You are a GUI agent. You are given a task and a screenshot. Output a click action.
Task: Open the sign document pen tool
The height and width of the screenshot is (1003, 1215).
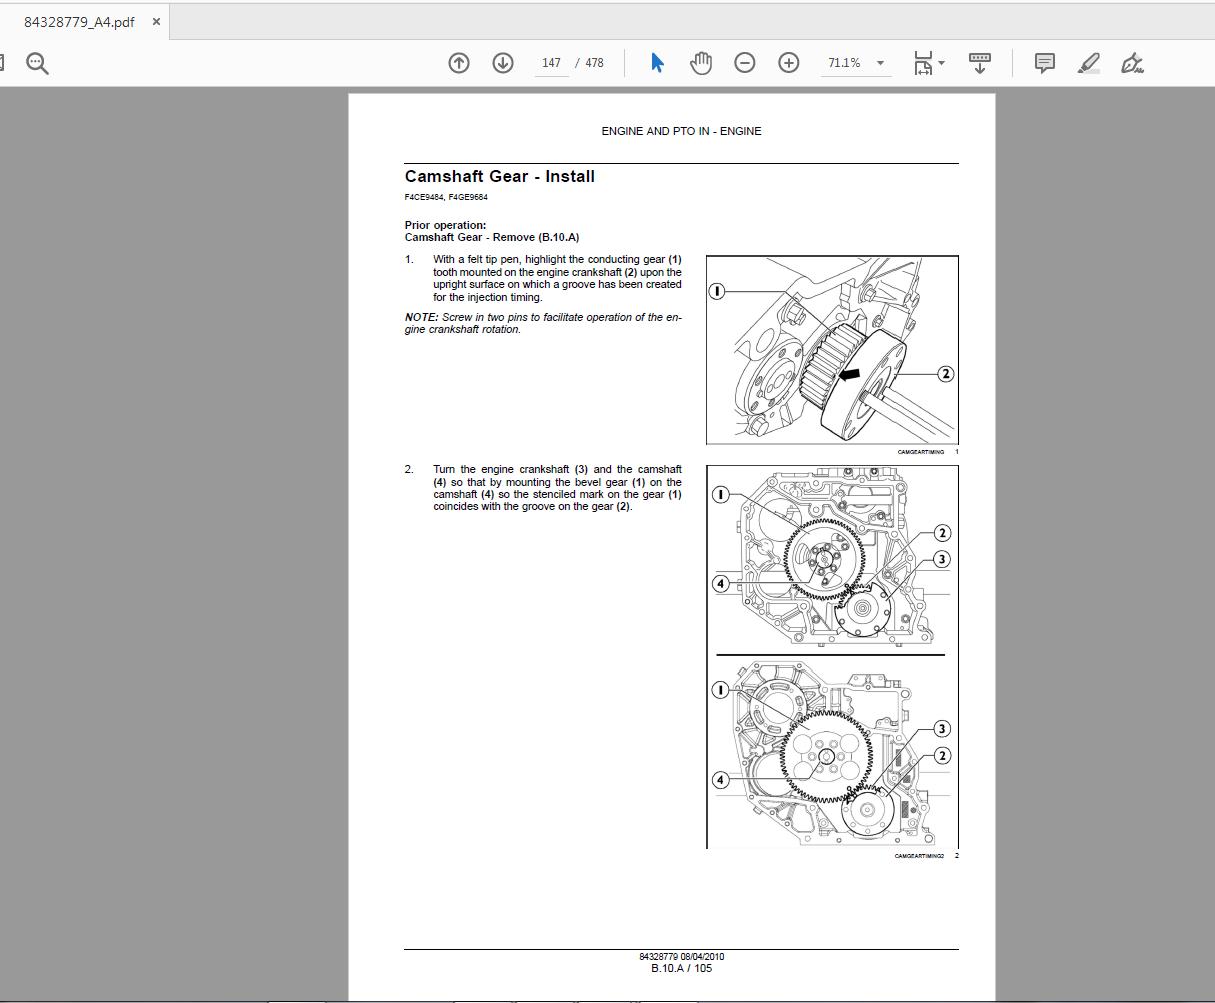point(1132,63)
